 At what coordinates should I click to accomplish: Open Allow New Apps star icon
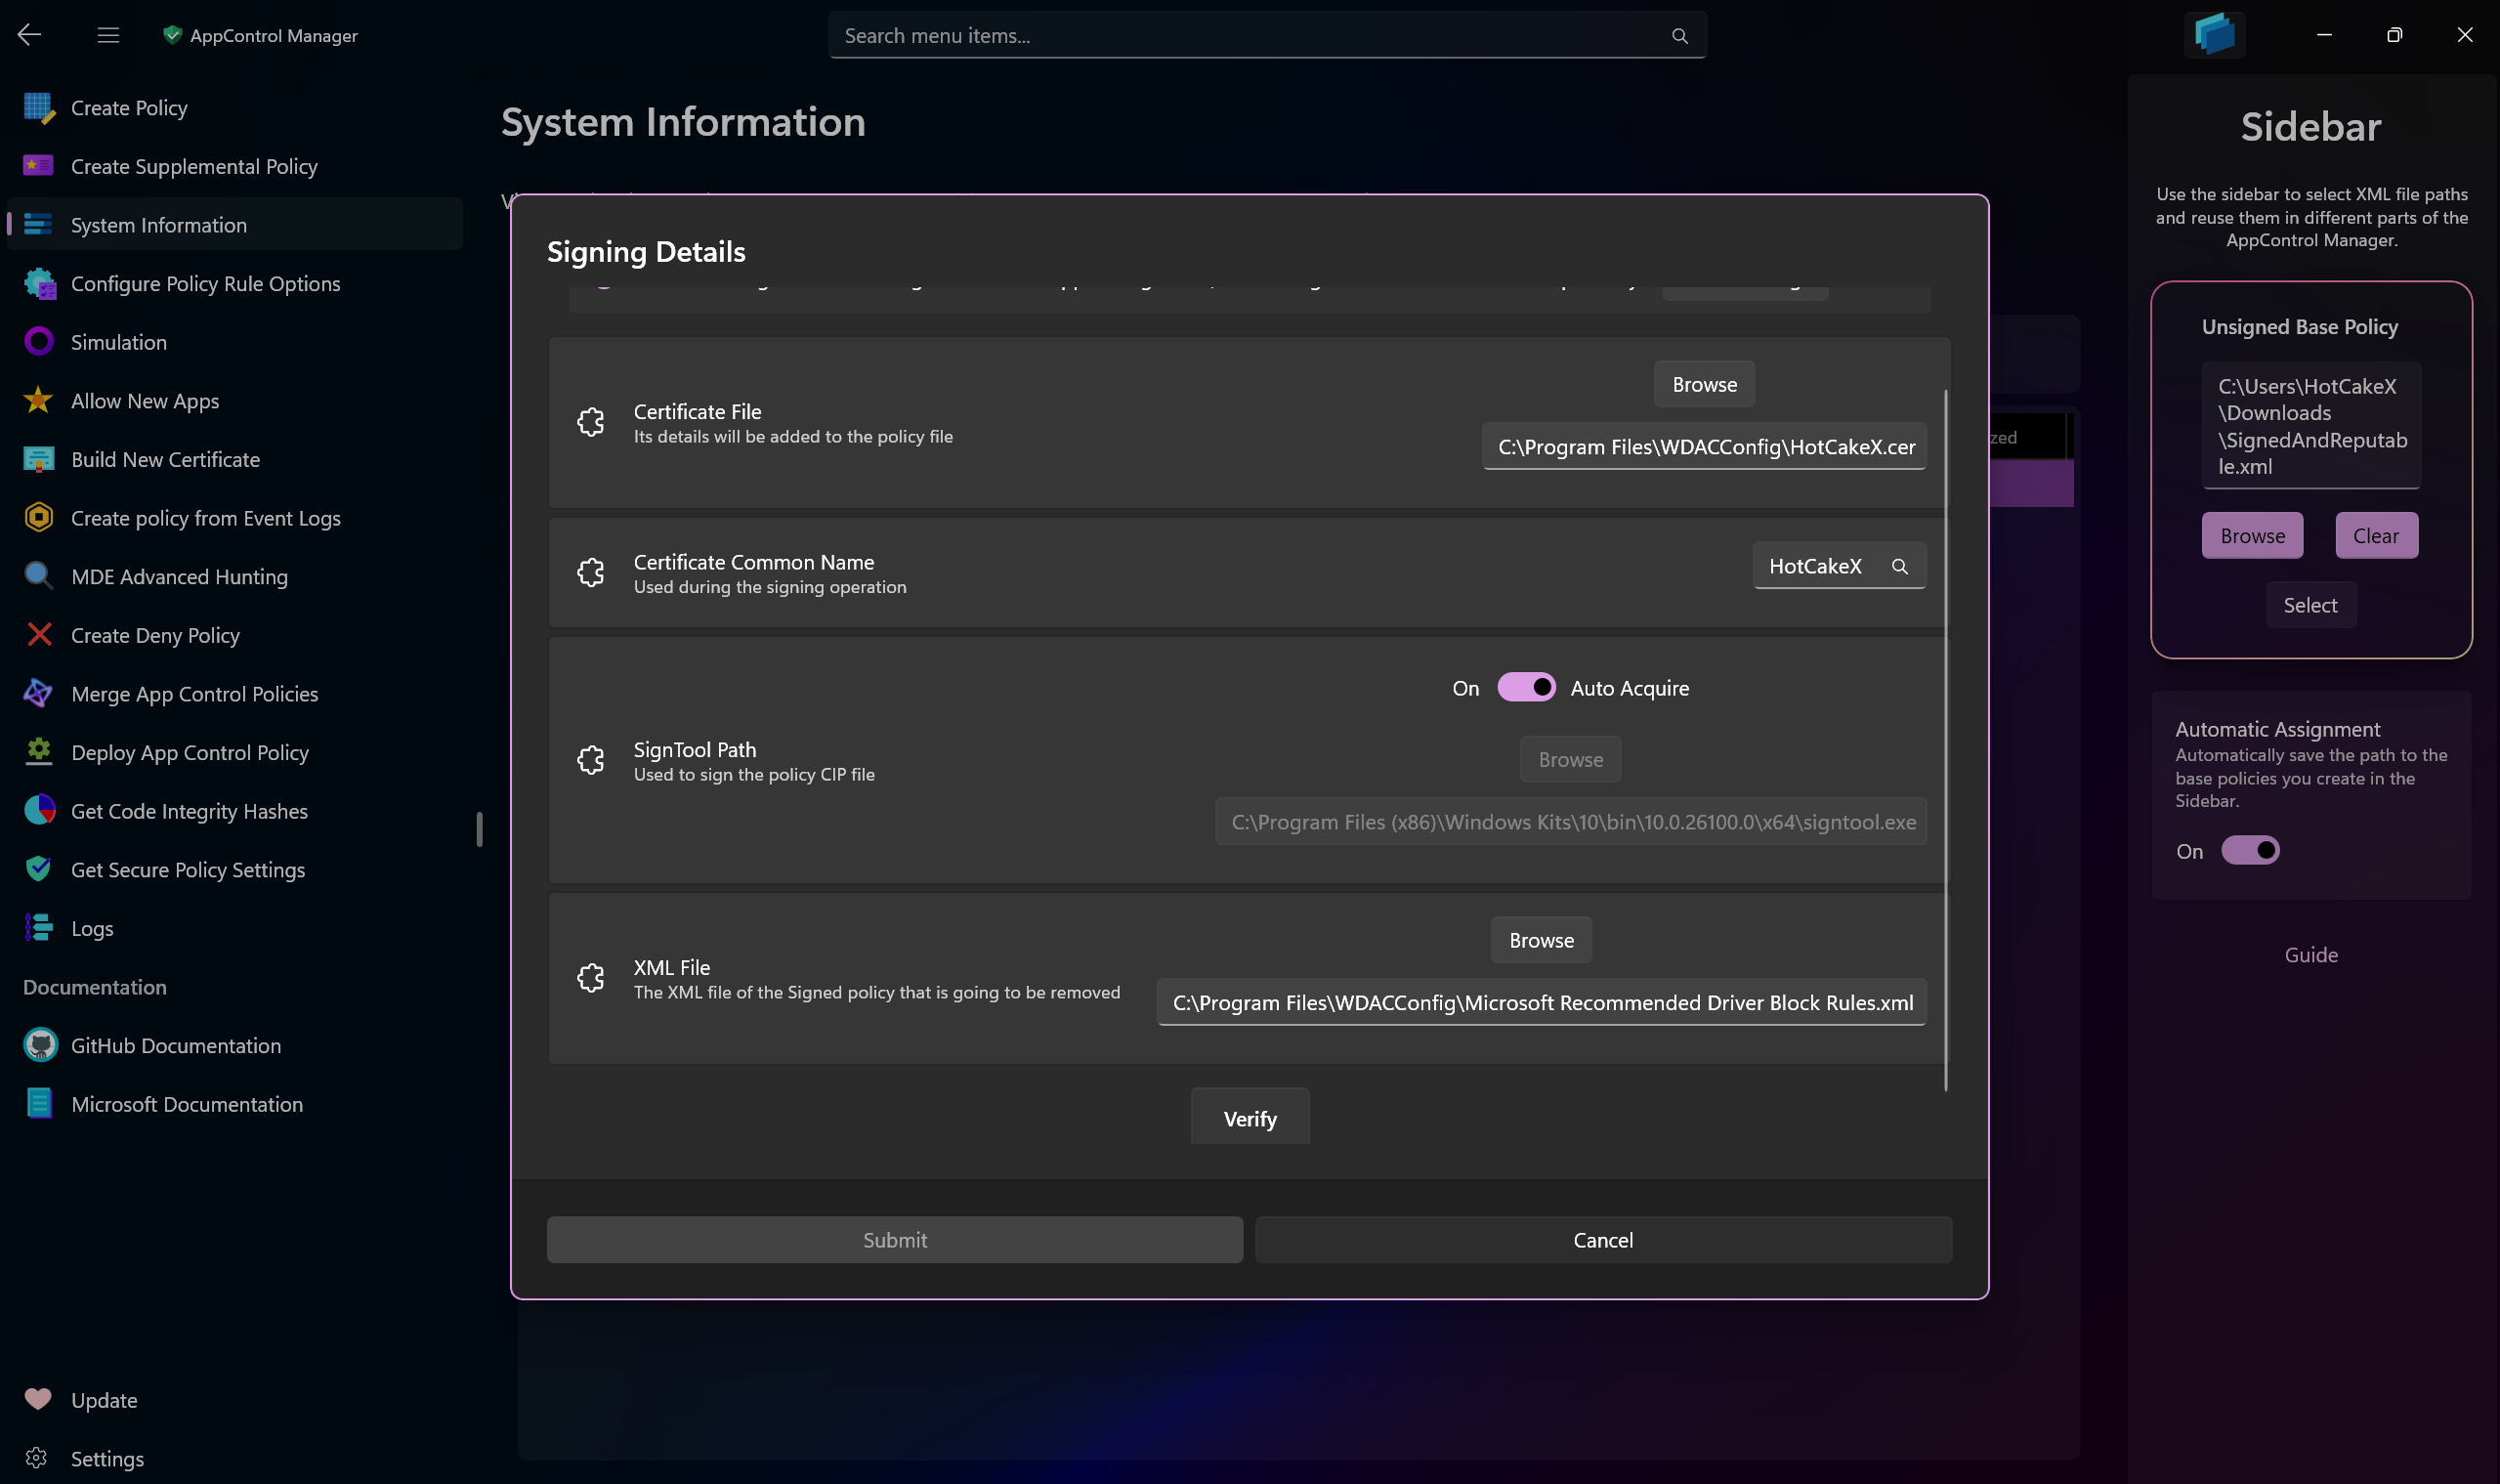(38, 401)
